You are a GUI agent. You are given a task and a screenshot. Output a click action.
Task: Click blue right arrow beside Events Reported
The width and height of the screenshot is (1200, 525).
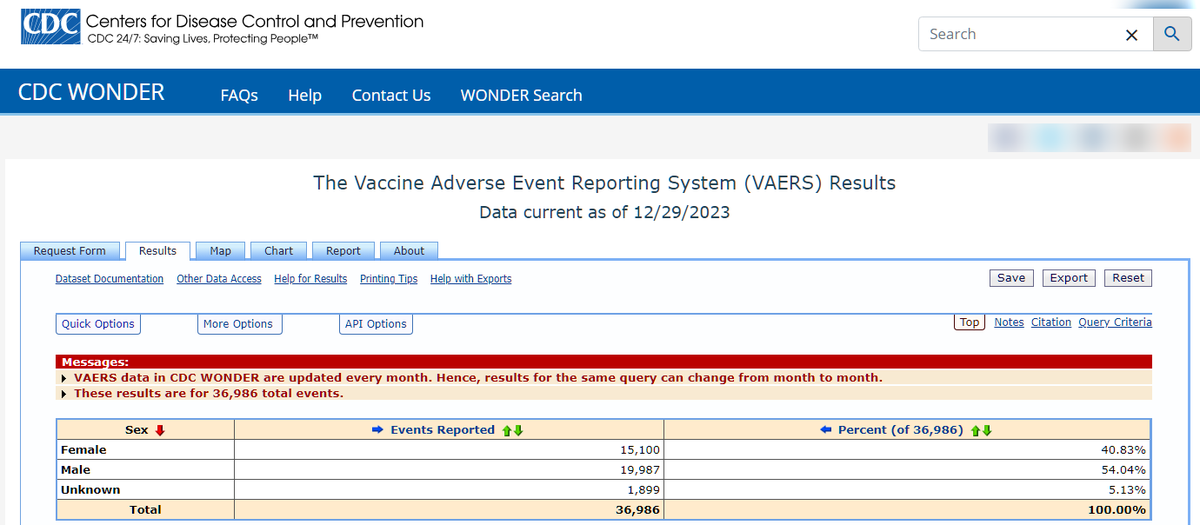tap(377, 430)
